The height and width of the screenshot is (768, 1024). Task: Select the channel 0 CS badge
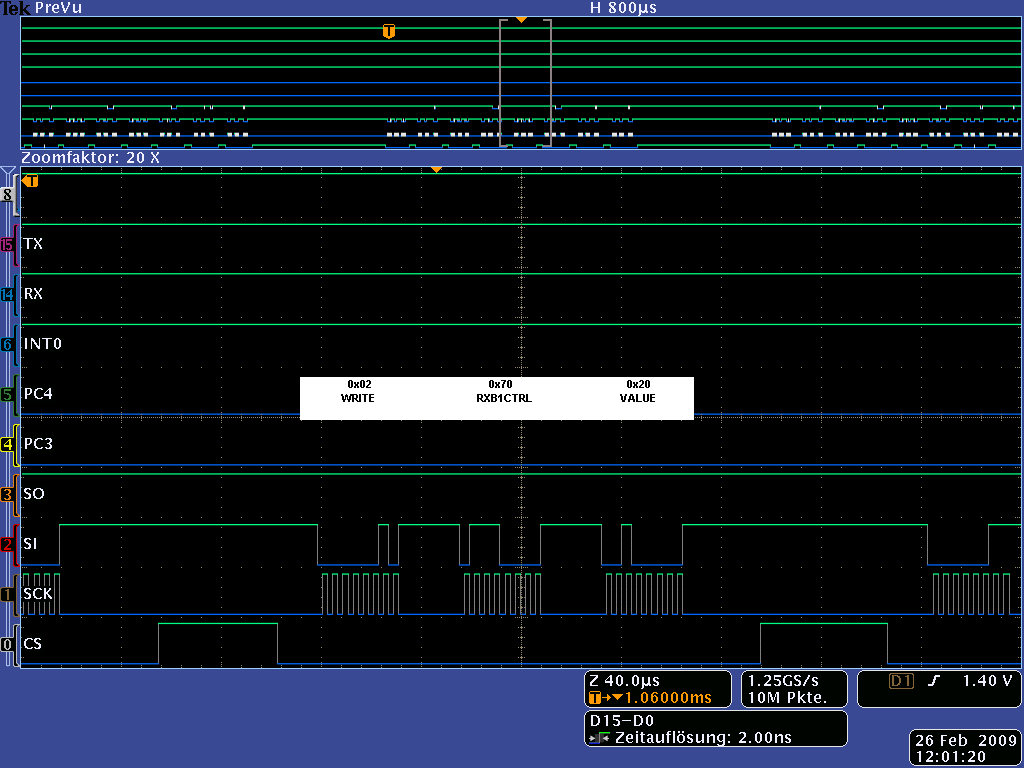click(x=8, y=645)
